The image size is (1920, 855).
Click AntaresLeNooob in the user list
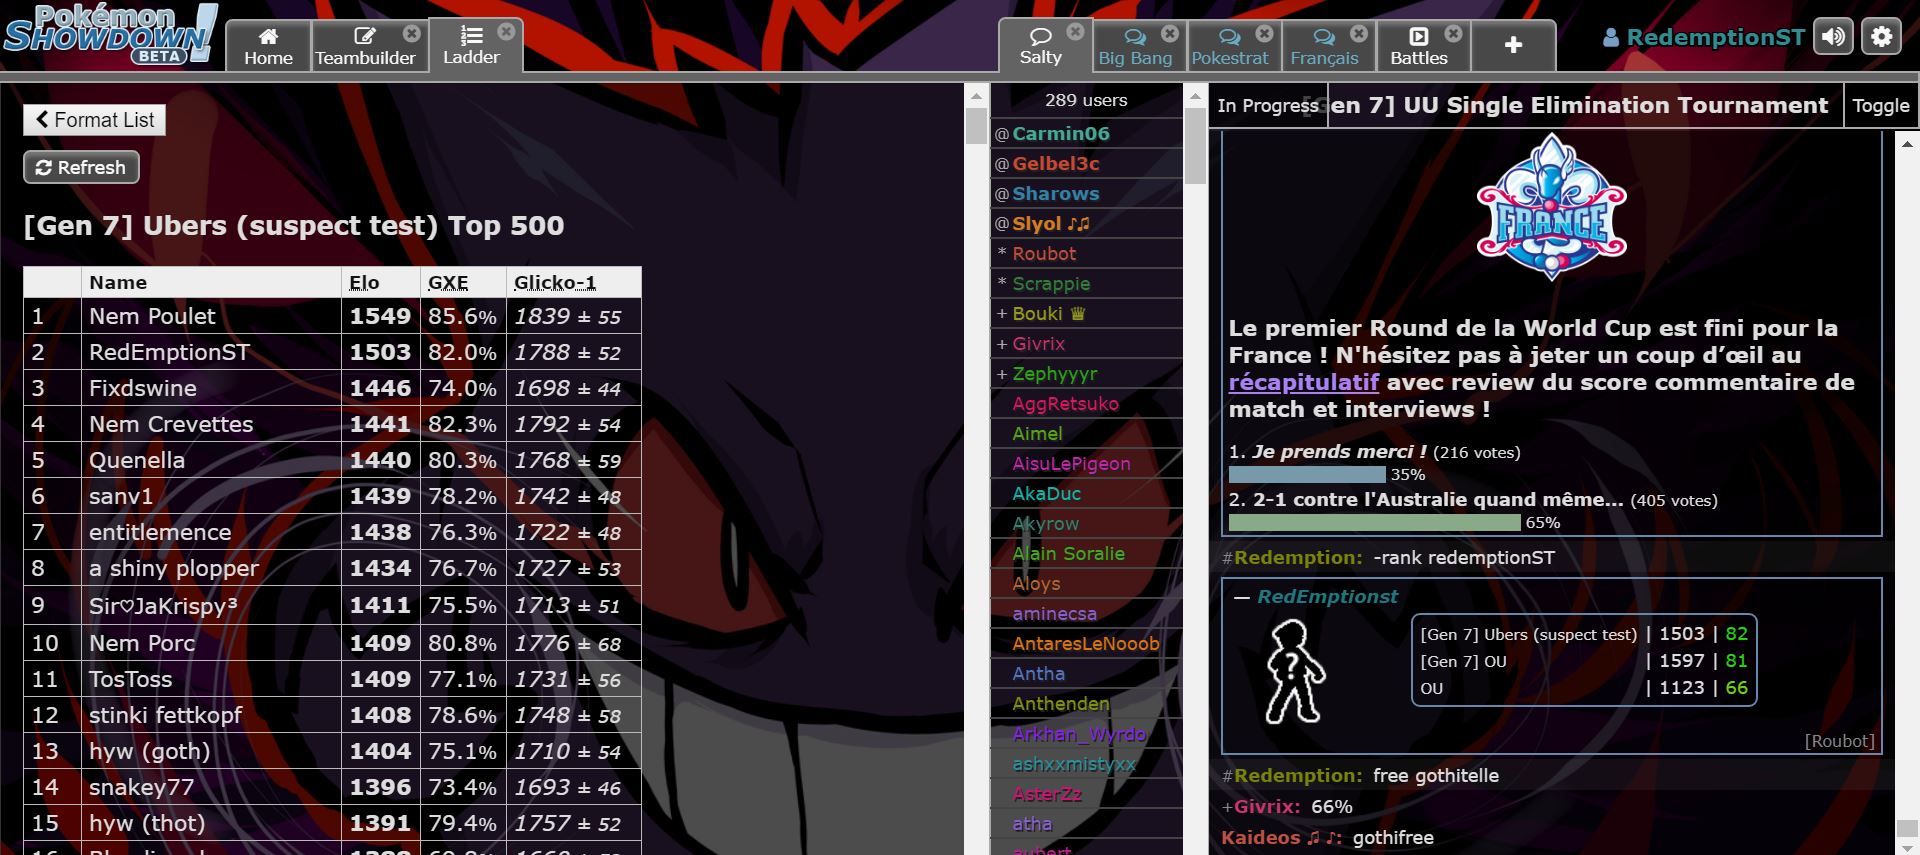click(1087, 643)
